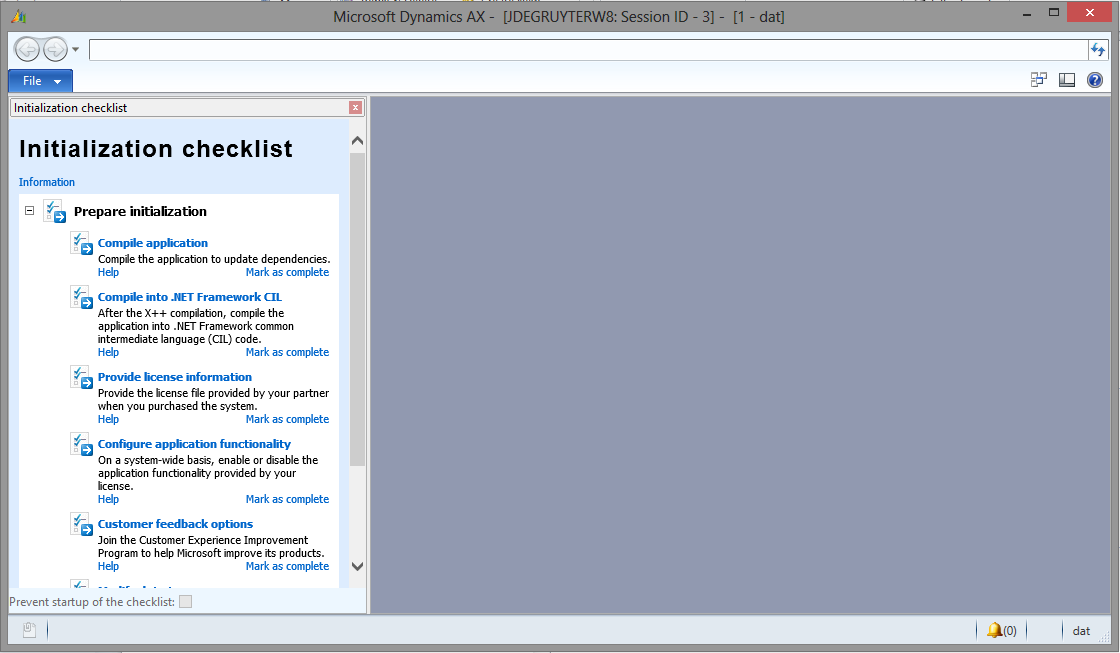This screenshot has height=653, width=1120.
Task: Open Customer feedback options link
Action: click(x=175, y=524)
